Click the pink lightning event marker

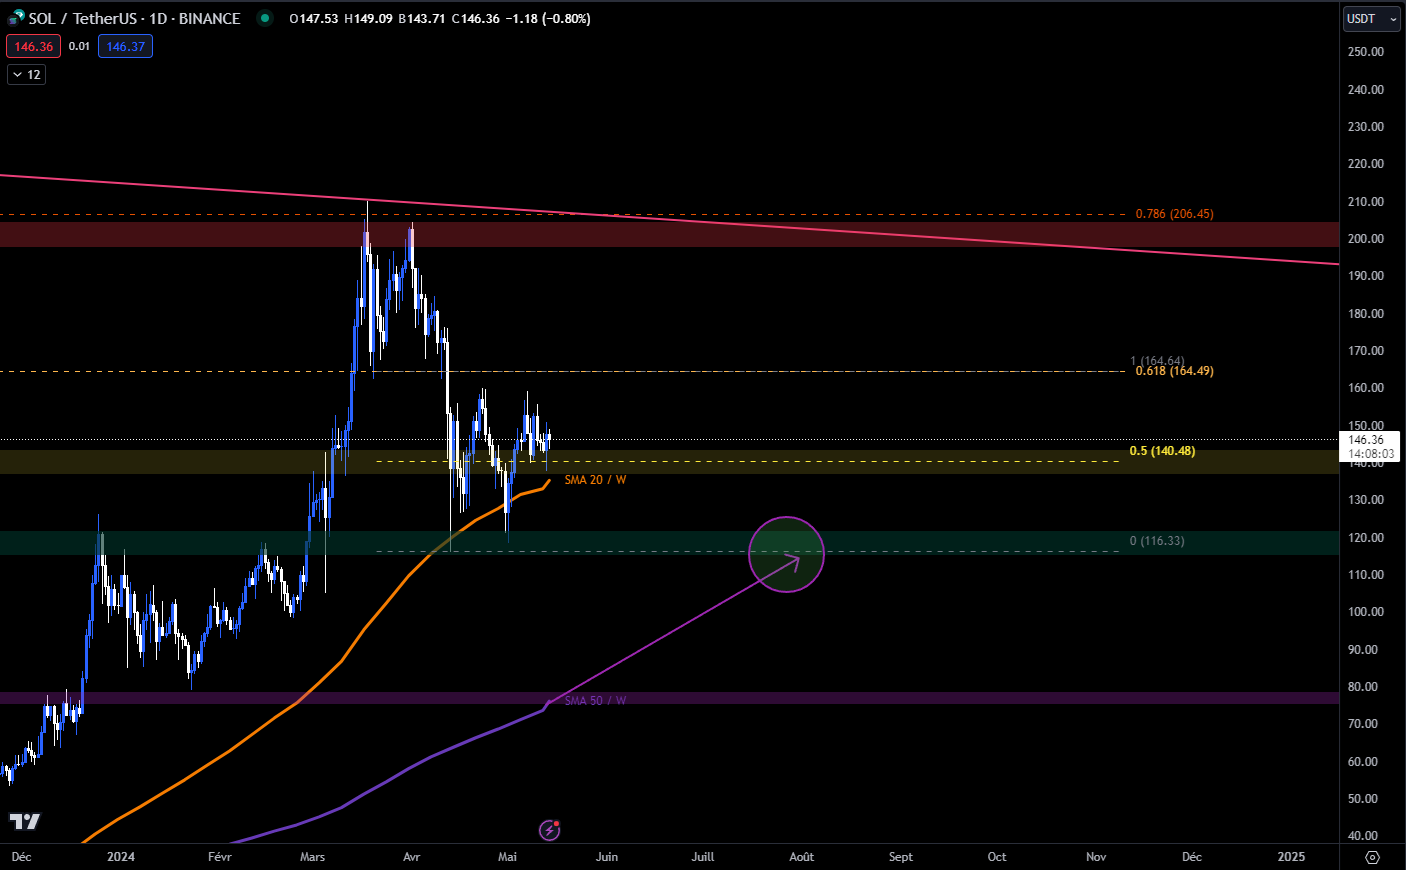point(549,830)
